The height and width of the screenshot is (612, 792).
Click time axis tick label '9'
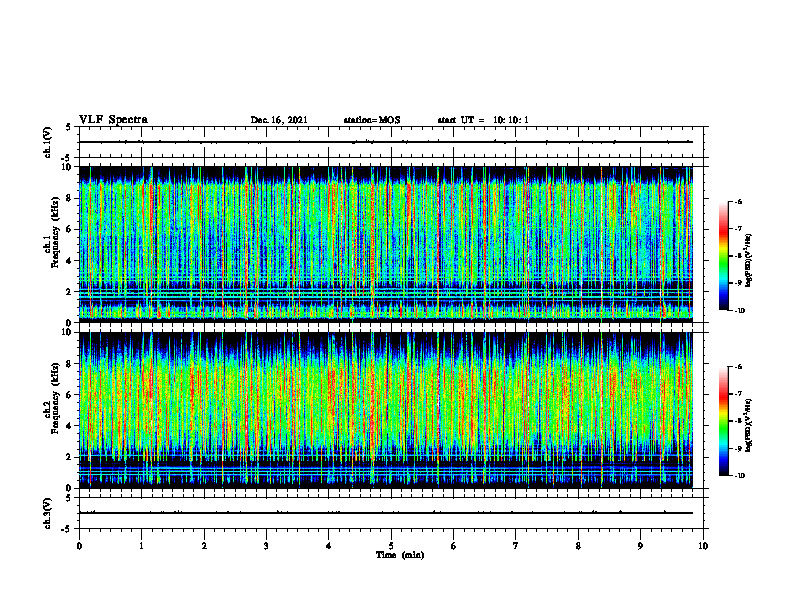640,546
